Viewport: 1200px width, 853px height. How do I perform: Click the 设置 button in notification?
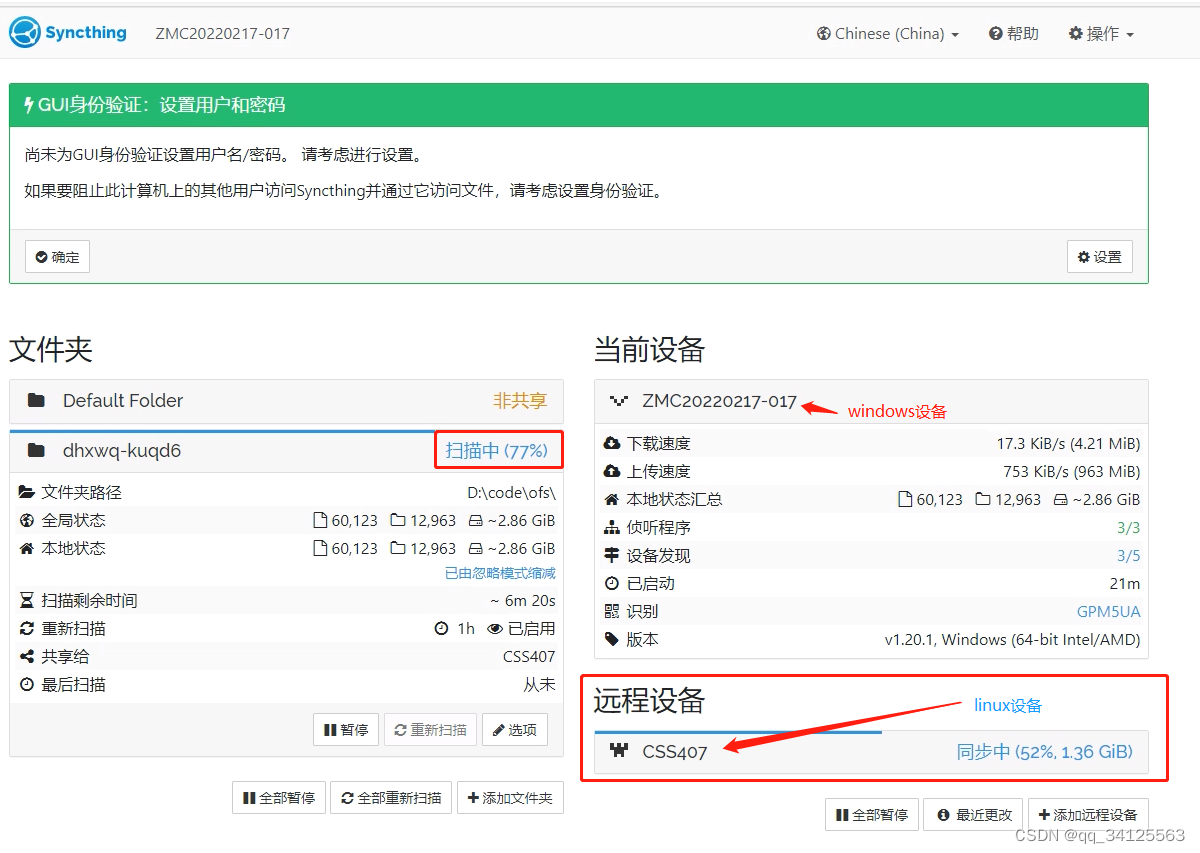[x=1100, y=257]
